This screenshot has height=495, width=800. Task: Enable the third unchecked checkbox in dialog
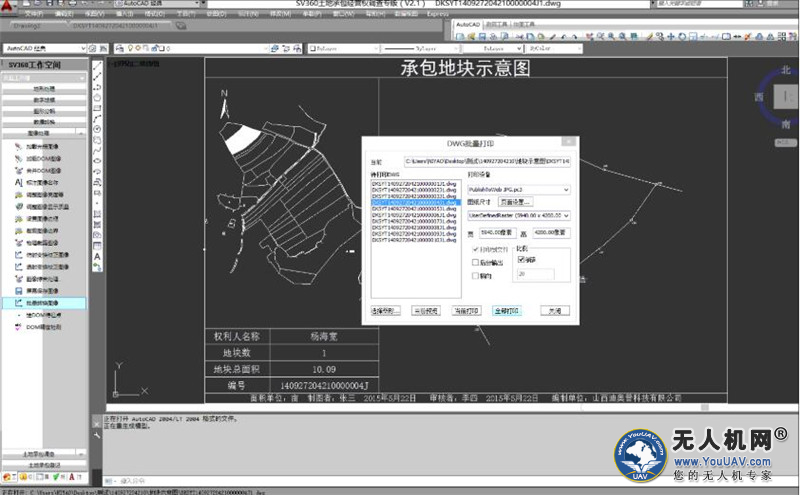point(476,275)
